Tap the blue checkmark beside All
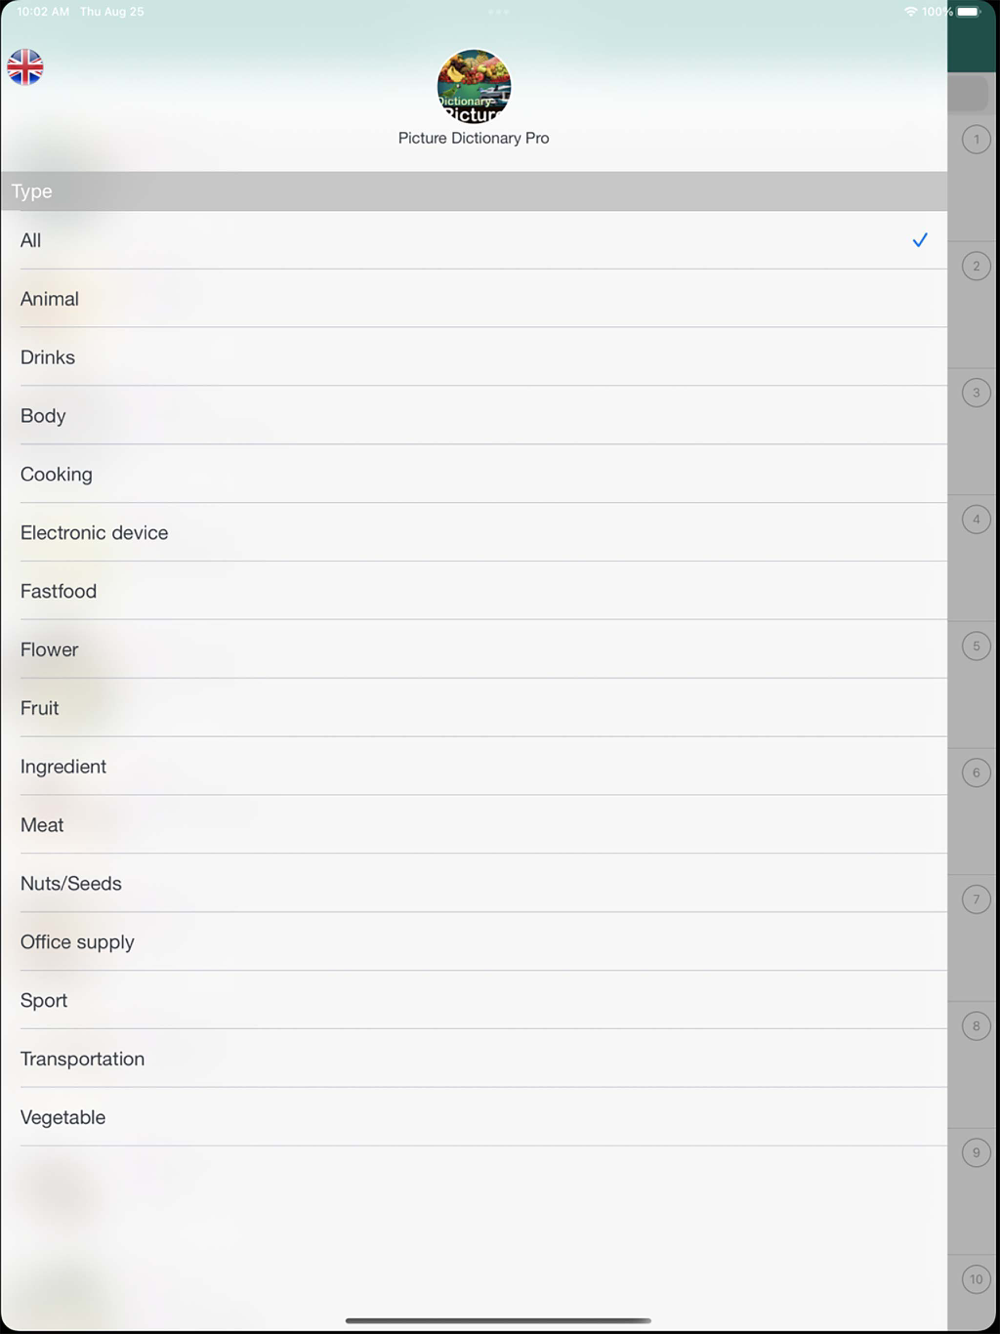This screenshot has width=1000, height=1334. tap(920, 240)
